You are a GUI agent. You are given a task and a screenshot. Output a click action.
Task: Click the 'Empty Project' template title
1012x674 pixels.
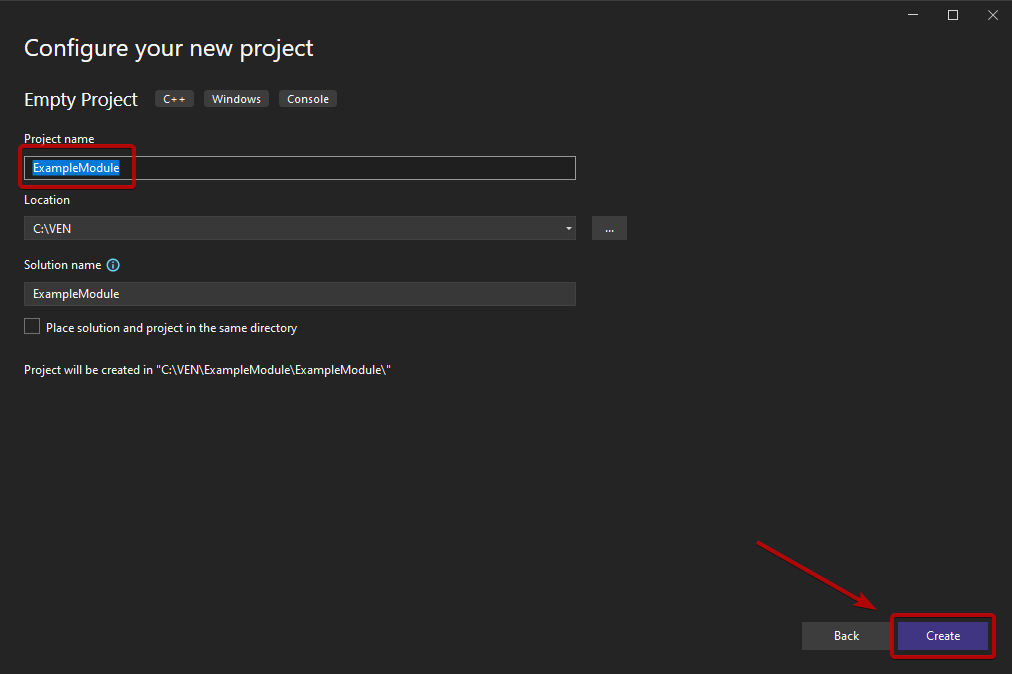click(81, 100)
